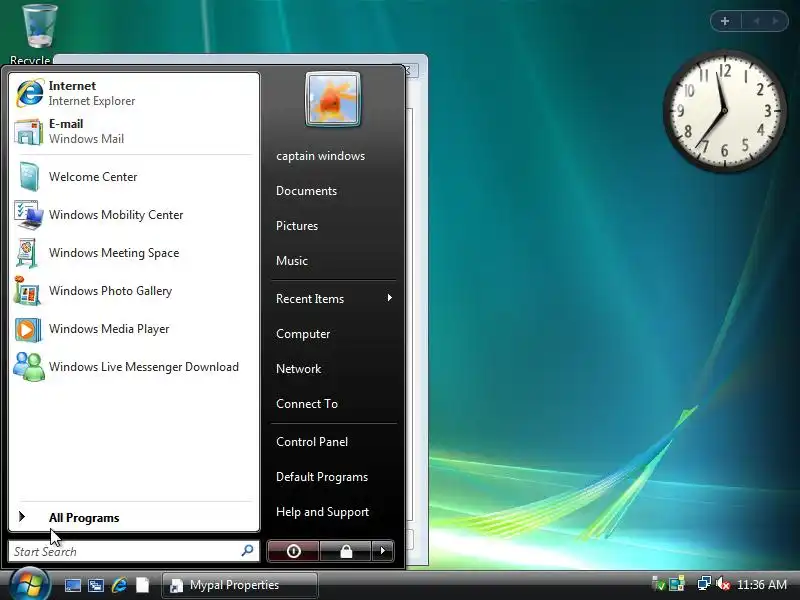Select Connect To in Start menu

point(307,404)
